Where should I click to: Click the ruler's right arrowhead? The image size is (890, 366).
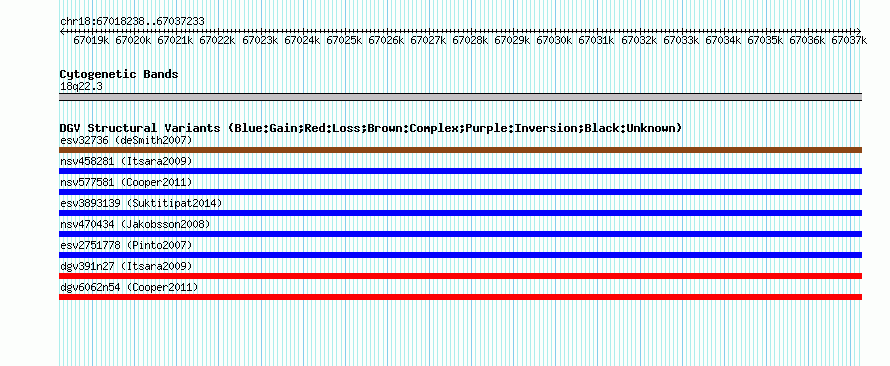point(859,31)
